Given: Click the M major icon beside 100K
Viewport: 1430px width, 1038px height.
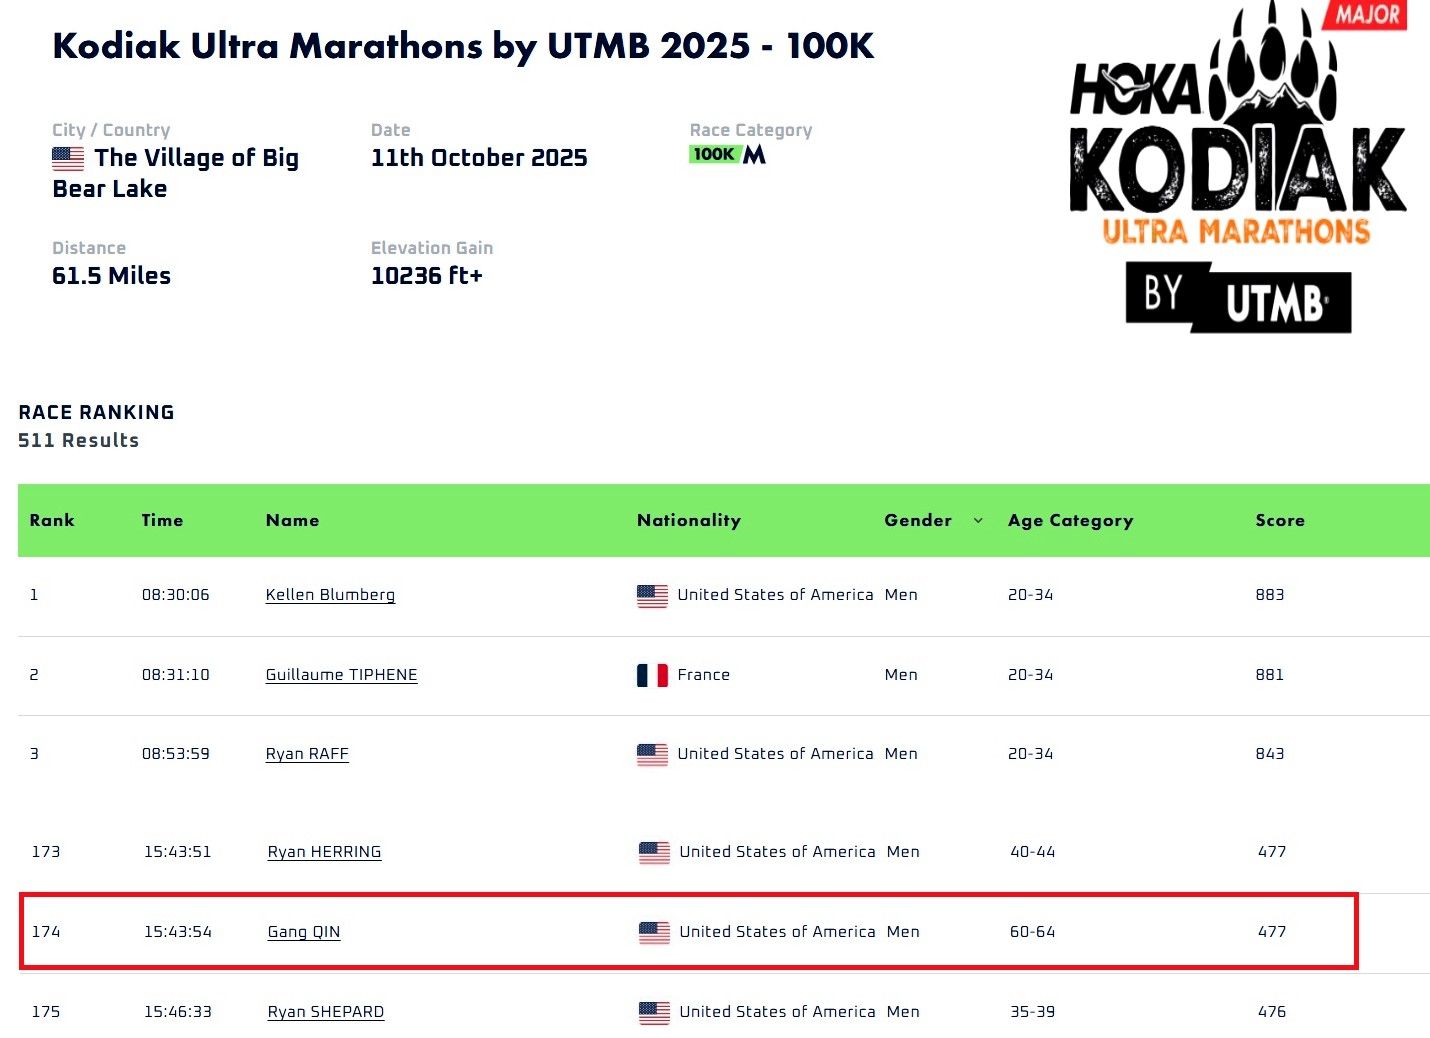Looking at the screenshot, I should [754, 154].
